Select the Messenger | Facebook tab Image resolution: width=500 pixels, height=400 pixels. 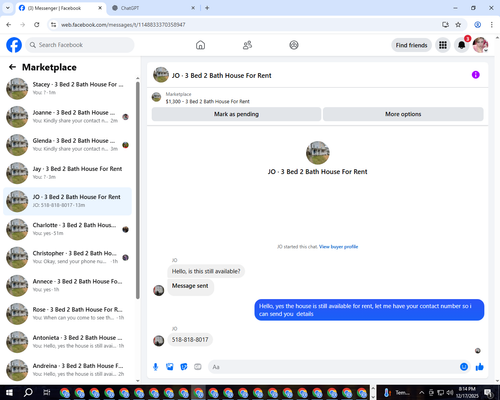(x=61, y=8)
